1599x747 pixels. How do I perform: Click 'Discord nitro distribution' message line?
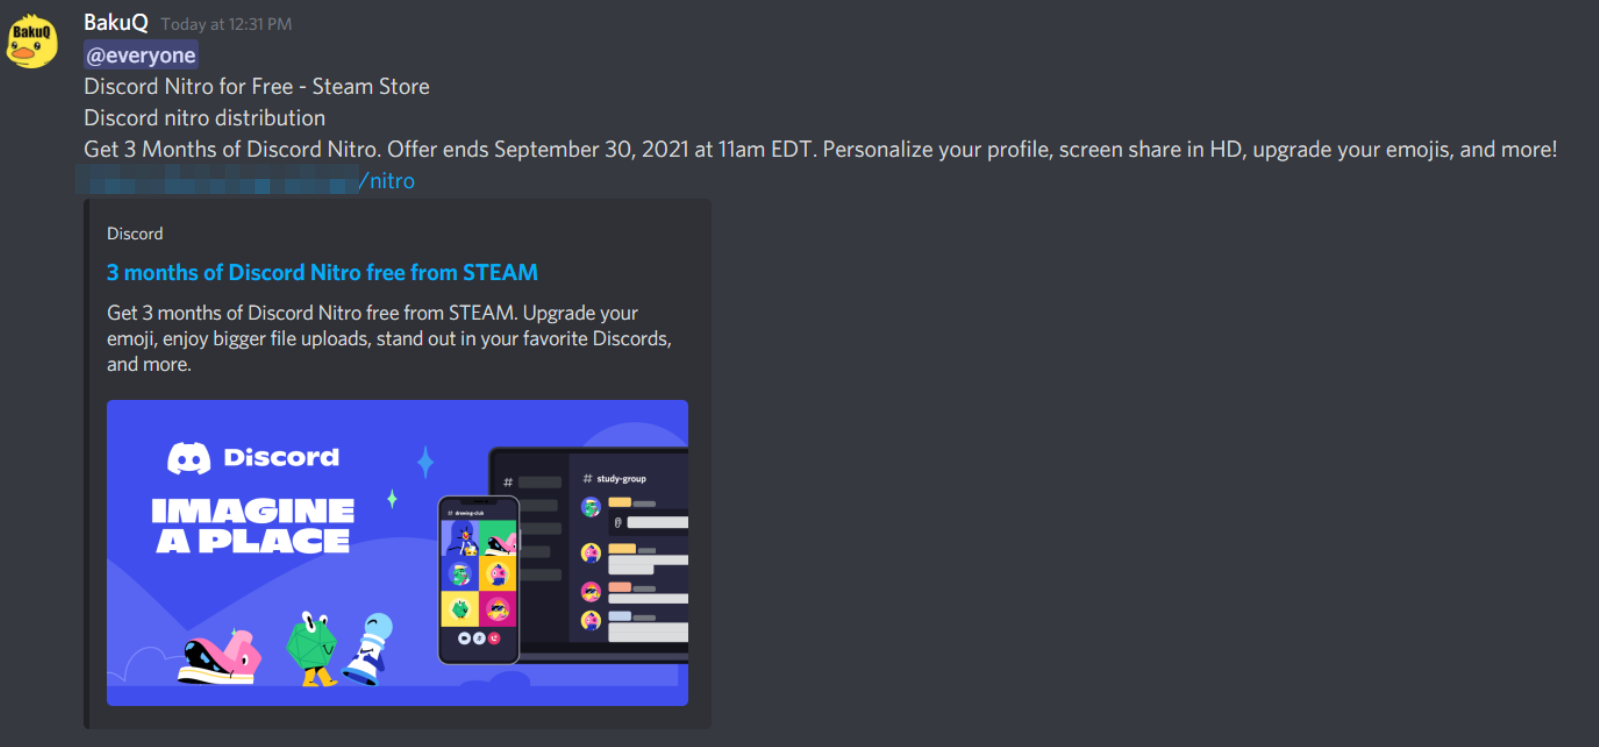[x=205, y=118]
